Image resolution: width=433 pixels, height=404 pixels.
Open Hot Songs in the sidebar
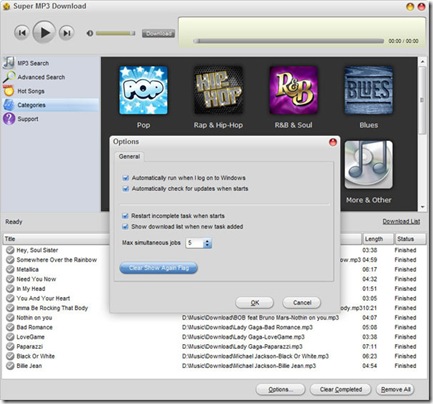[31, 91]
